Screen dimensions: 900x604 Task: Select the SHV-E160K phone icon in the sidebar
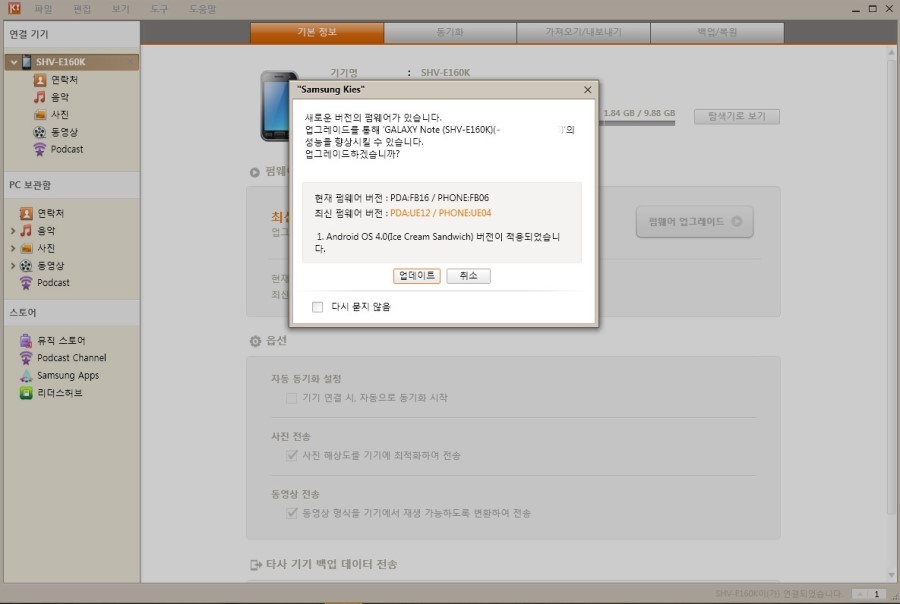26,61
